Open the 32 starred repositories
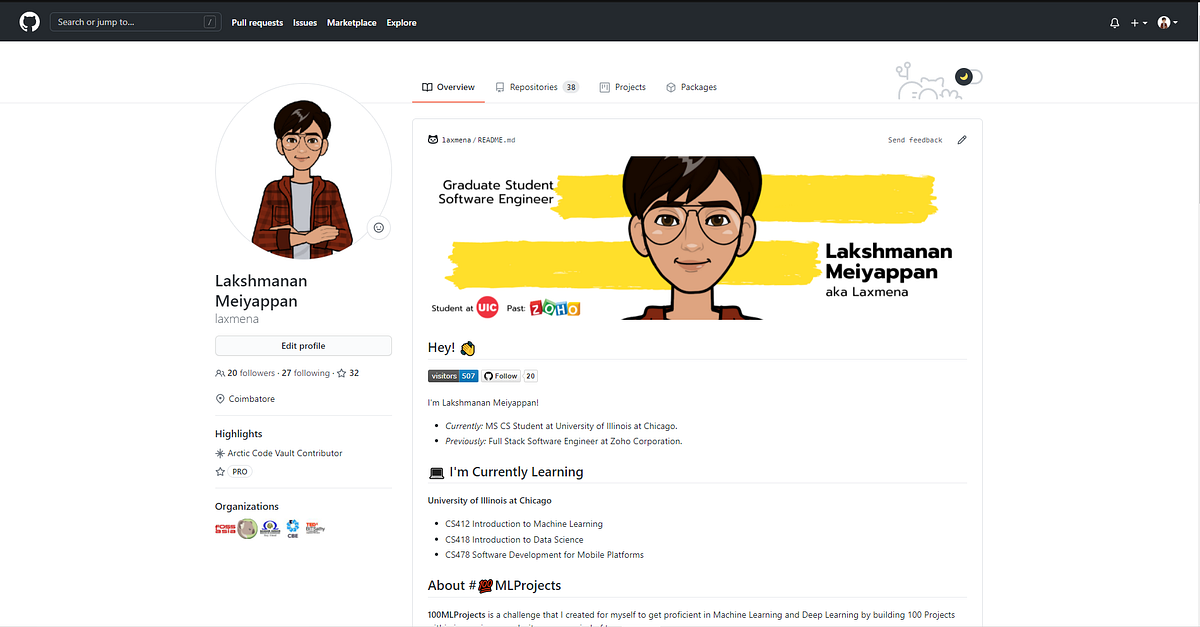Viewport: 1200px width, 627px height. 348,373
